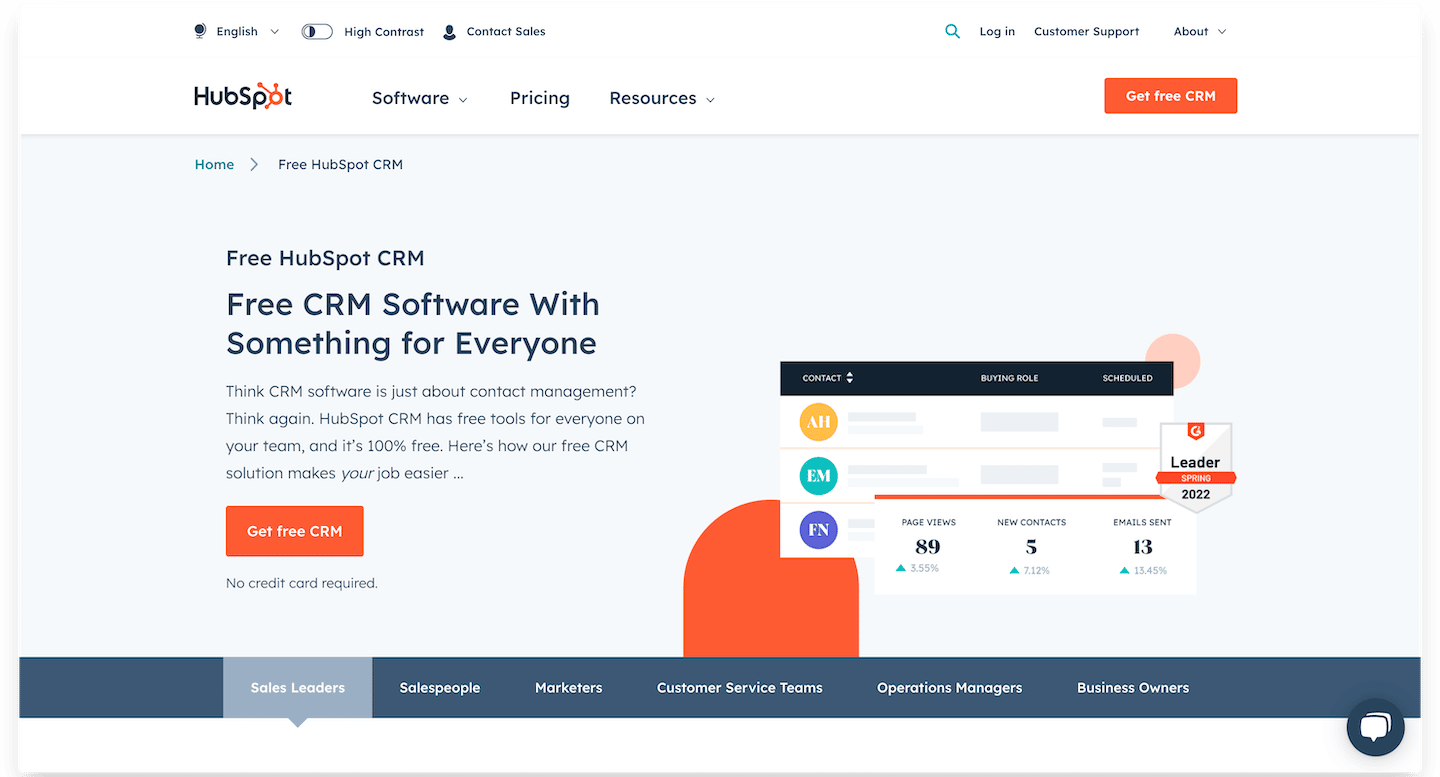Click the HubSpot logo

243,96
